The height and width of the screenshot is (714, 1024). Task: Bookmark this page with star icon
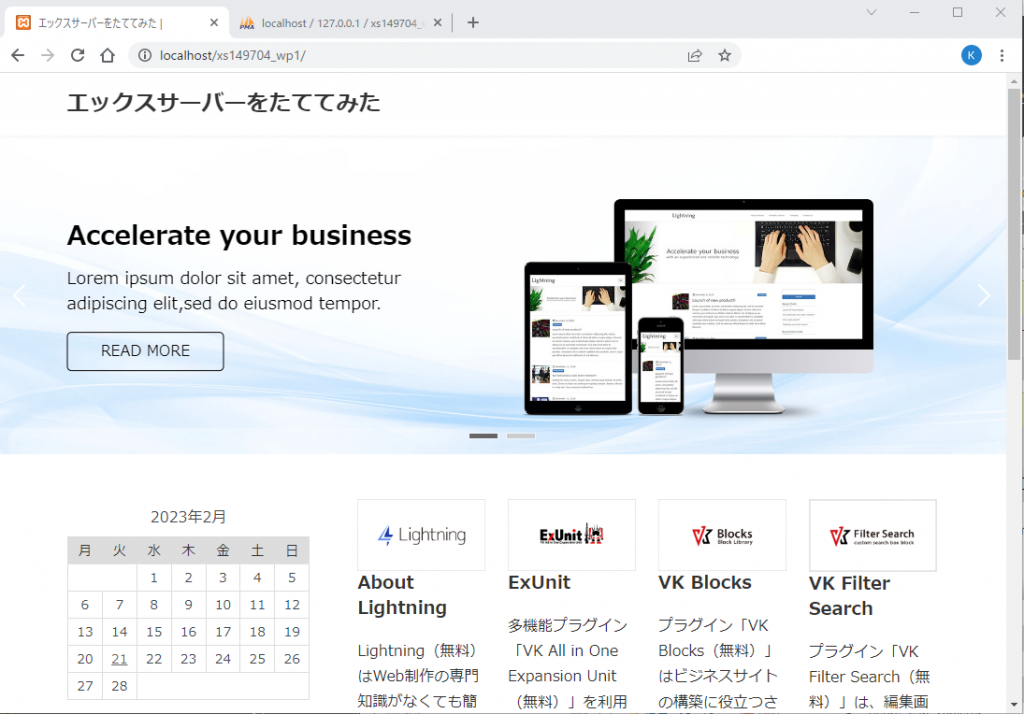point(725,56)
